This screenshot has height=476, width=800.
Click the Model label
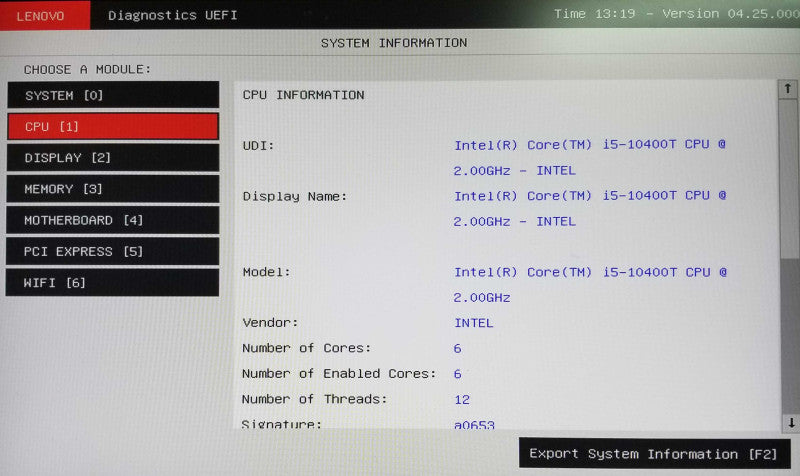[266, 272]
